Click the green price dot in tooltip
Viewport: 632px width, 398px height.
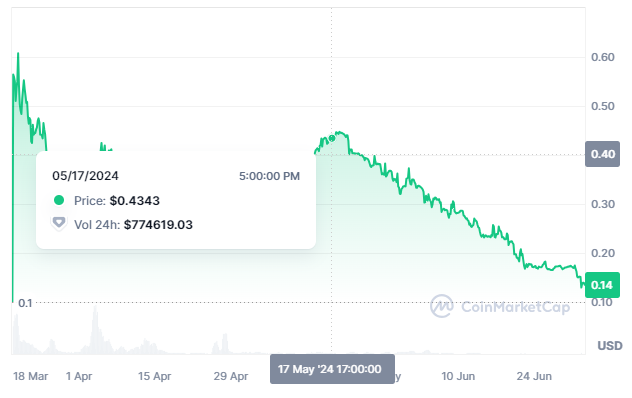[x=59, y=200]
